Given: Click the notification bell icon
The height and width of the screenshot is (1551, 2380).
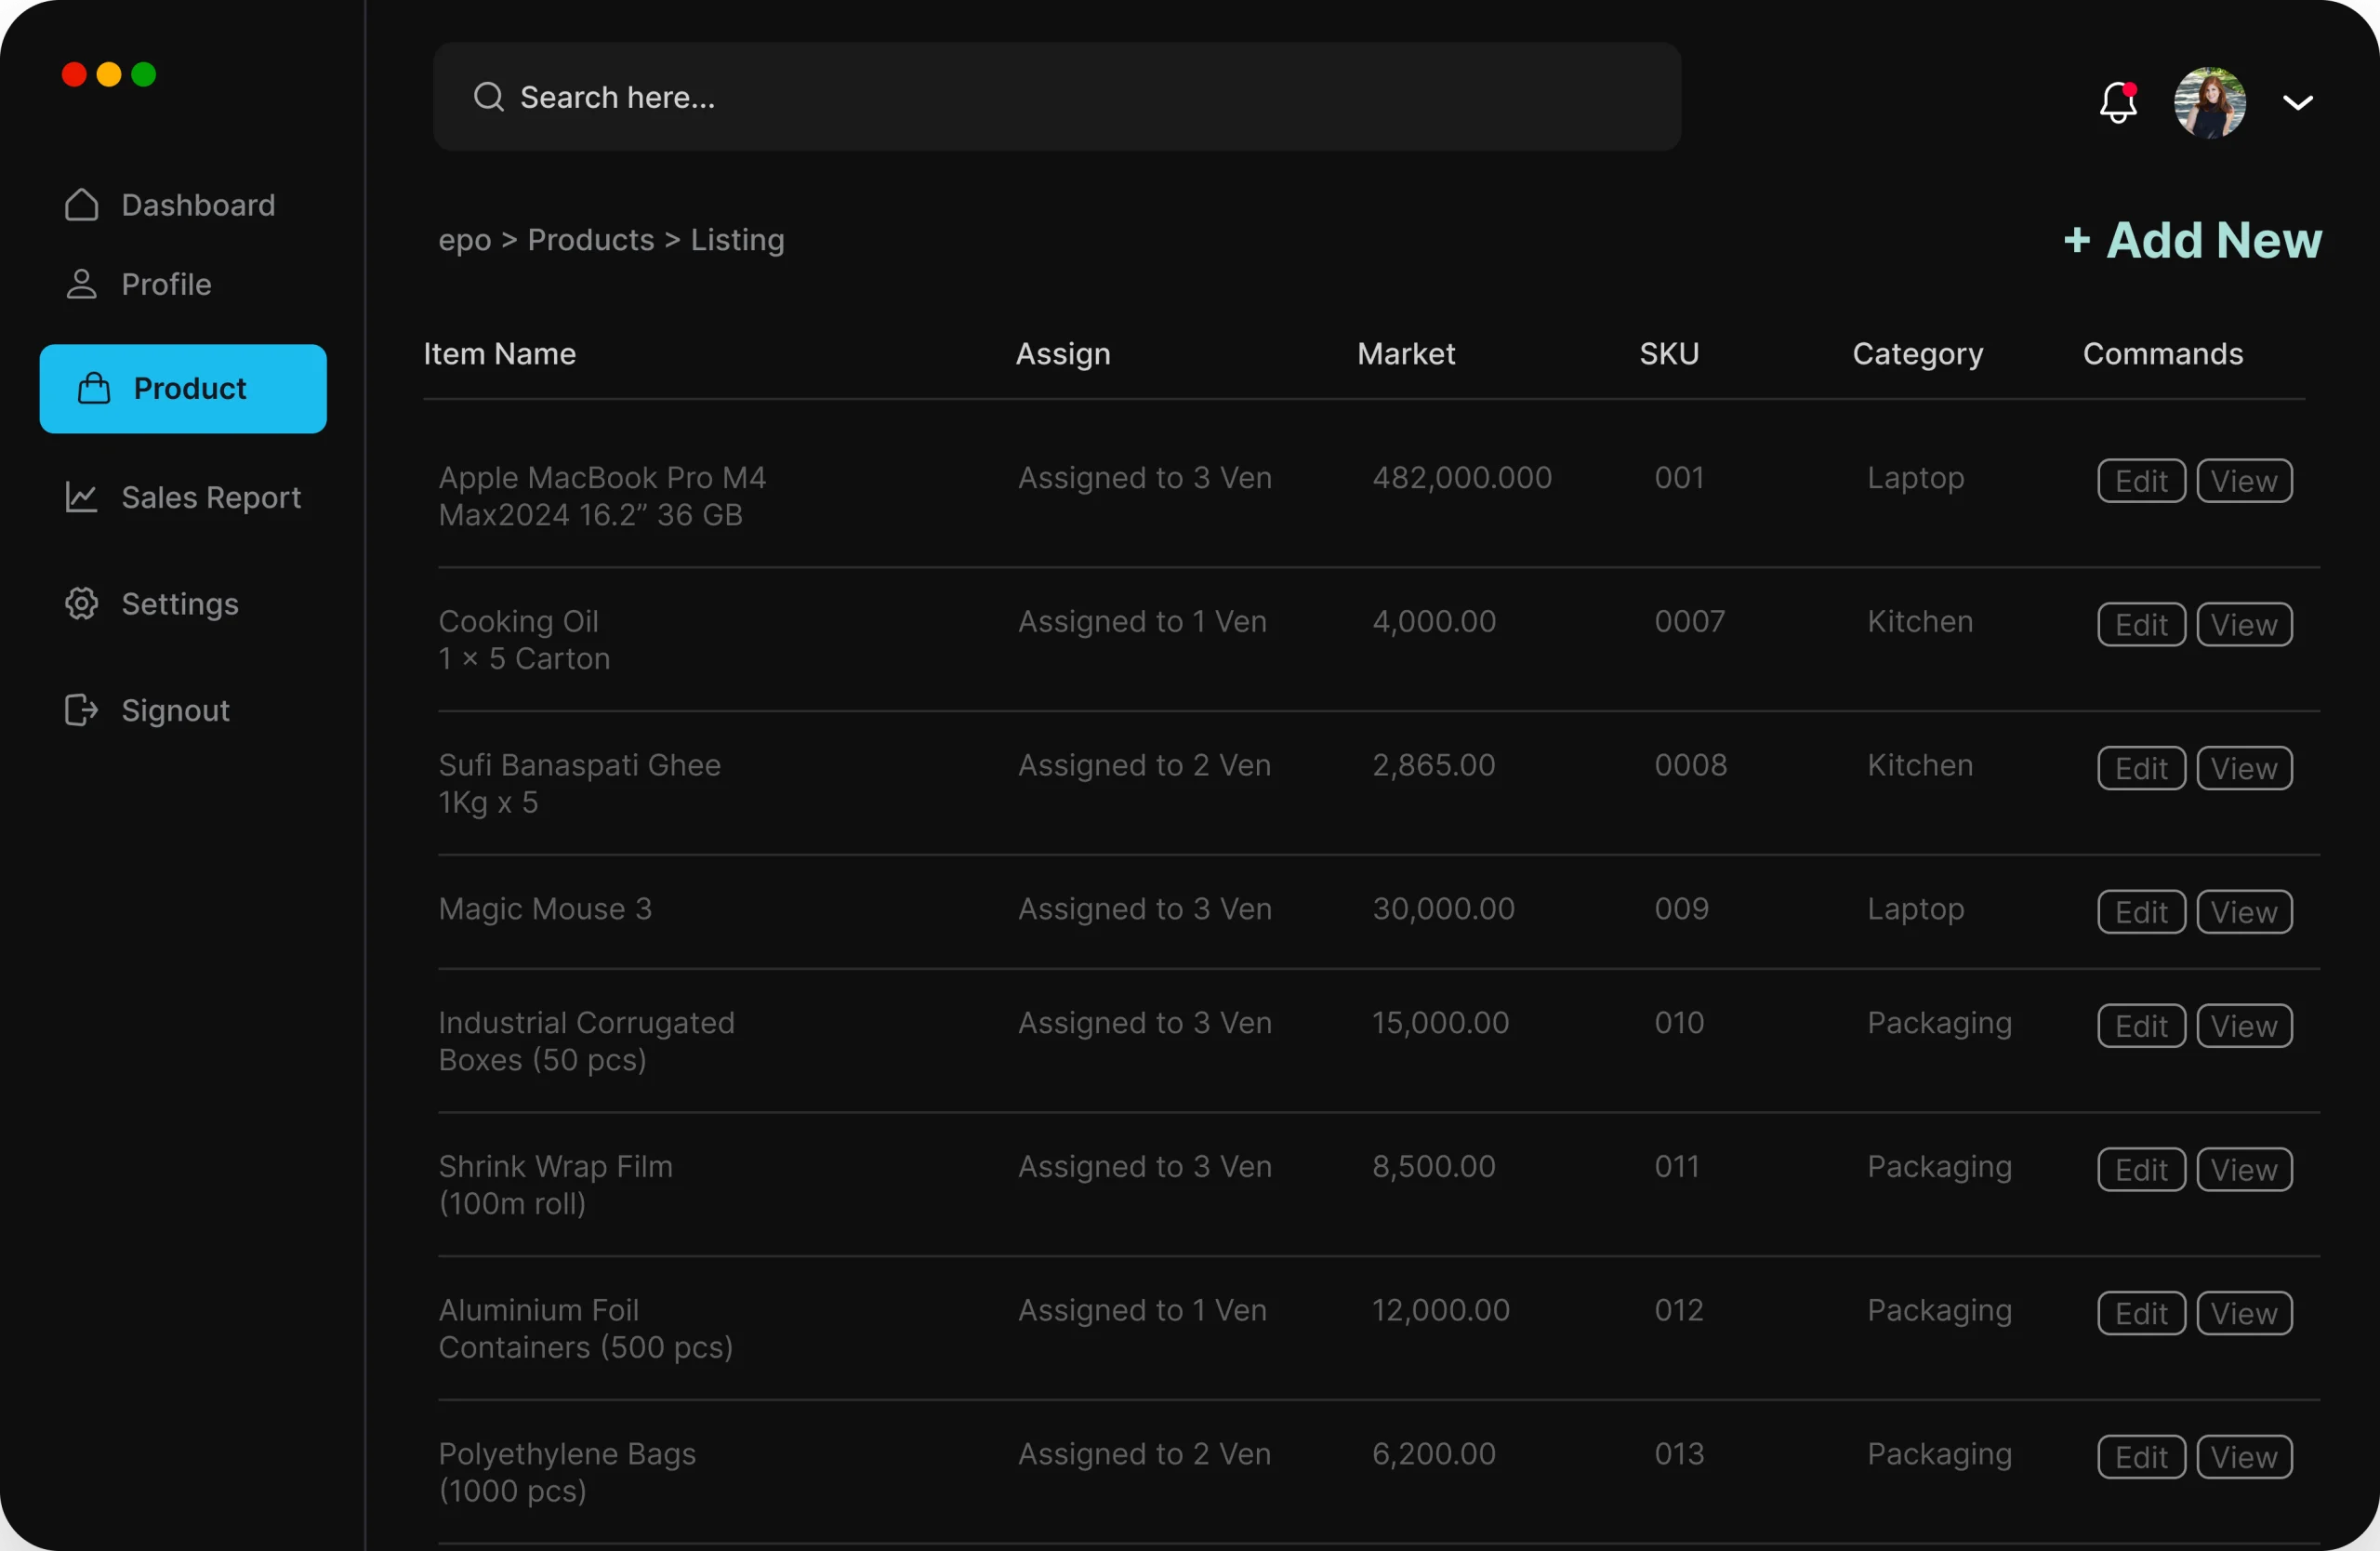Looking at the screenshot, I should coord(2117,102).
